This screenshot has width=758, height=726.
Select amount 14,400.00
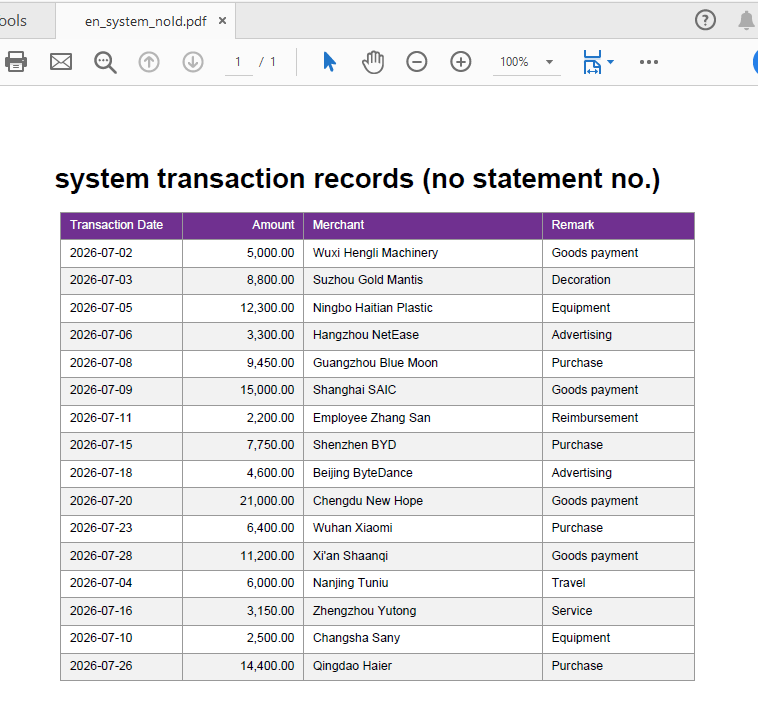[x=267, y=667]
